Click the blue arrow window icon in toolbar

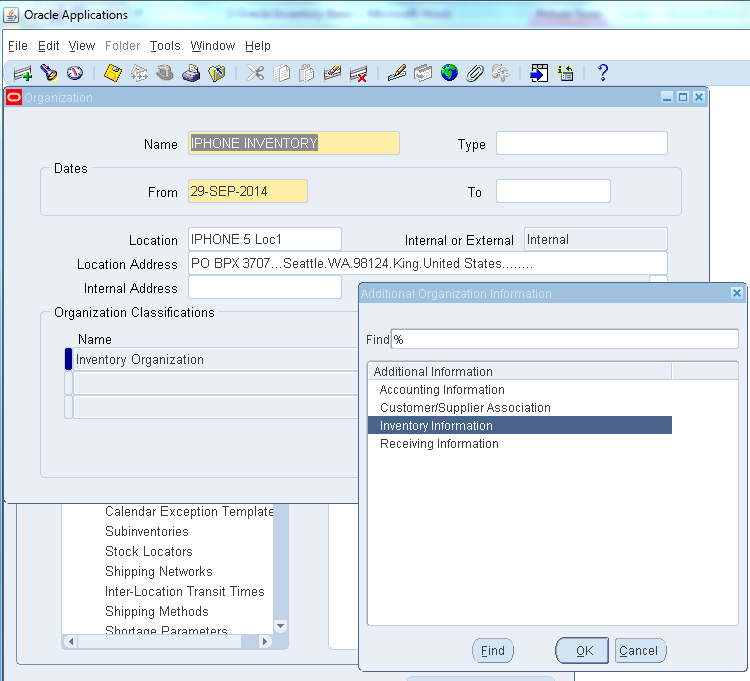(539, 73)
